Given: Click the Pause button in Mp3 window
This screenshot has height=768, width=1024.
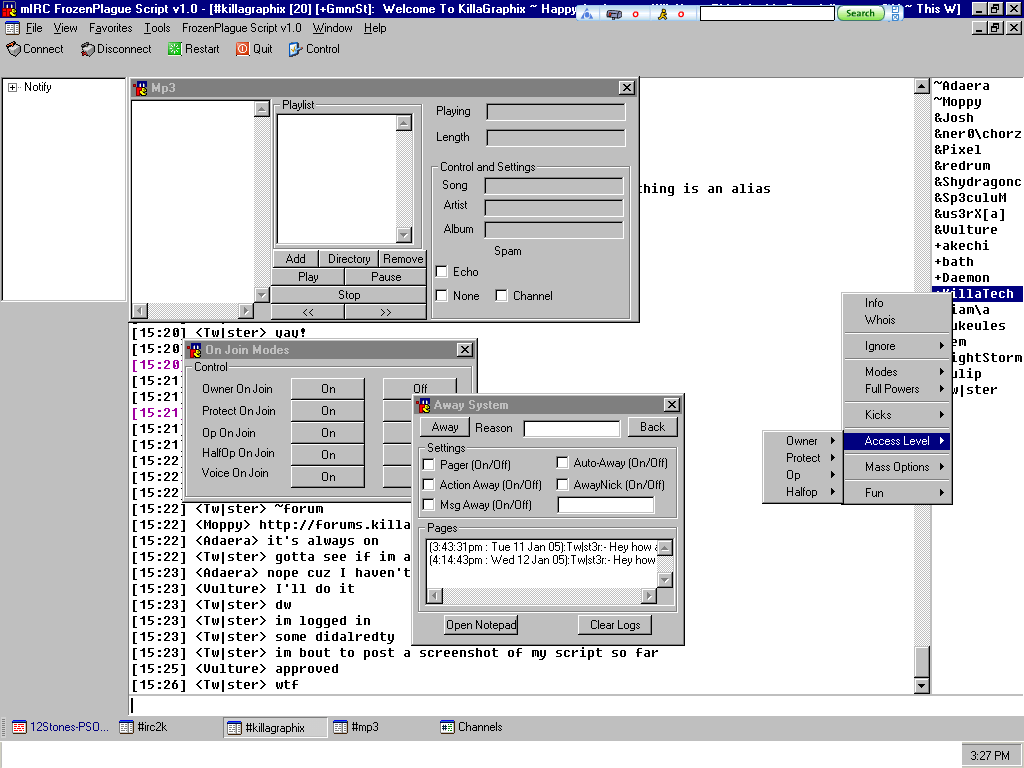Looking at the screenshot, I should (x=386, y=277).
